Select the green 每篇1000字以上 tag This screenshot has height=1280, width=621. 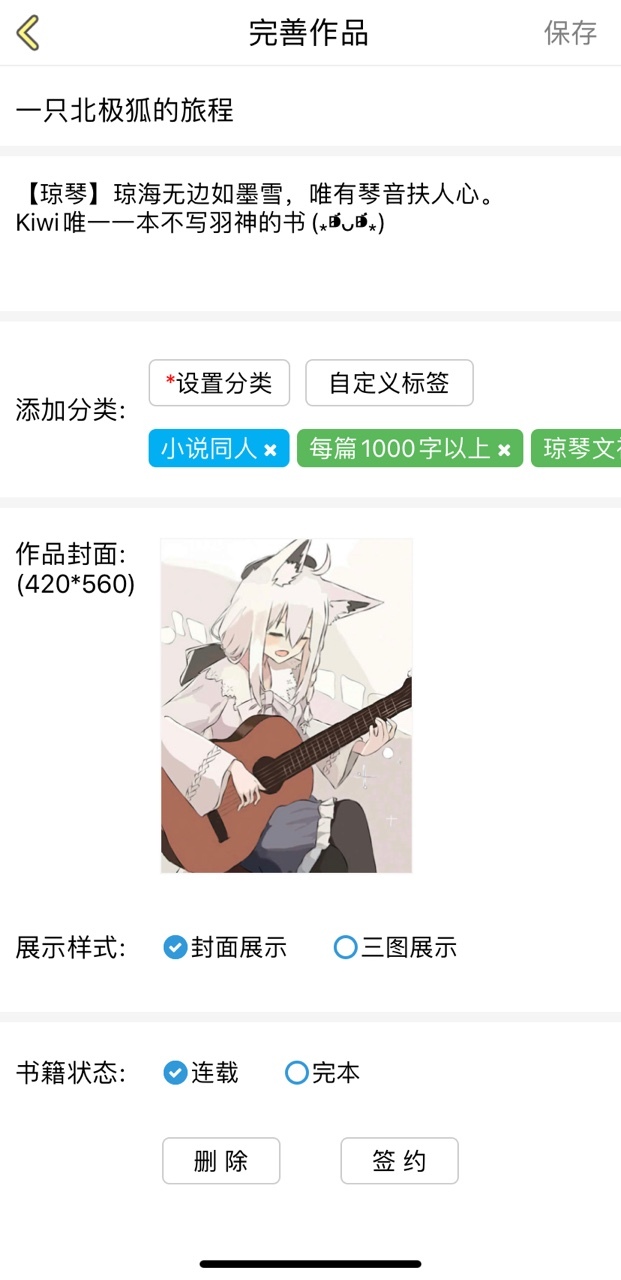click(x=410, y=449)
